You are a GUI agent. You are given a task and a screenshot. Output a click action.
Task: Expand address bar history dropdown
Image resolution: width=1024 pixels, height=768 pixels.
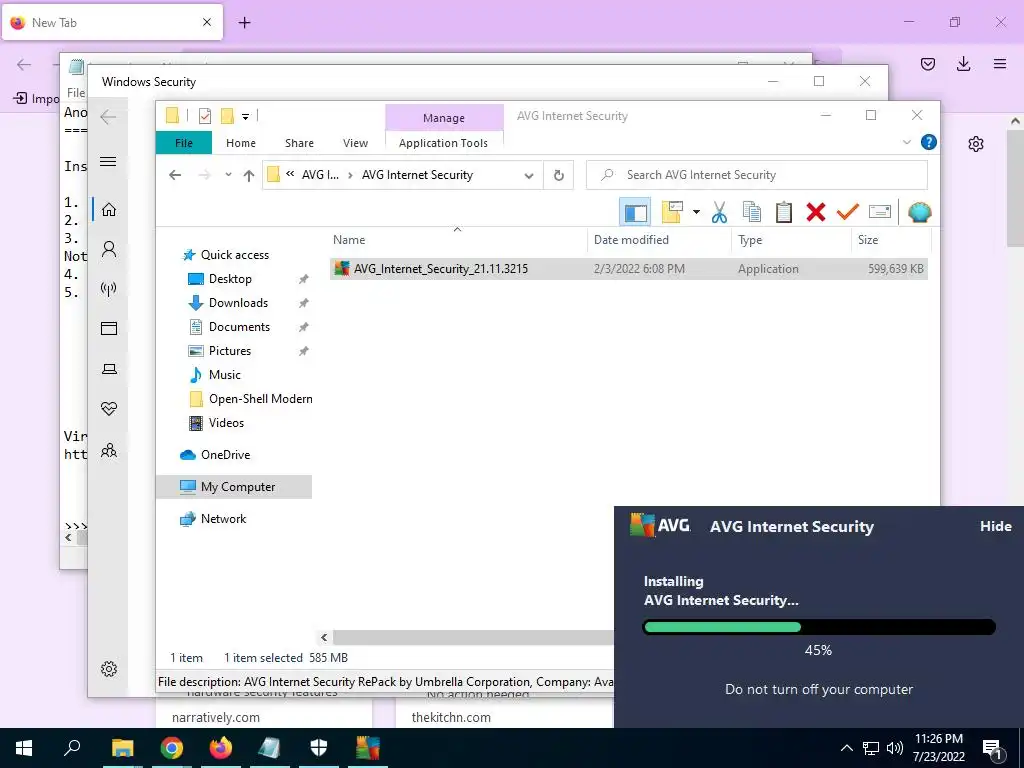coord(529,175)
